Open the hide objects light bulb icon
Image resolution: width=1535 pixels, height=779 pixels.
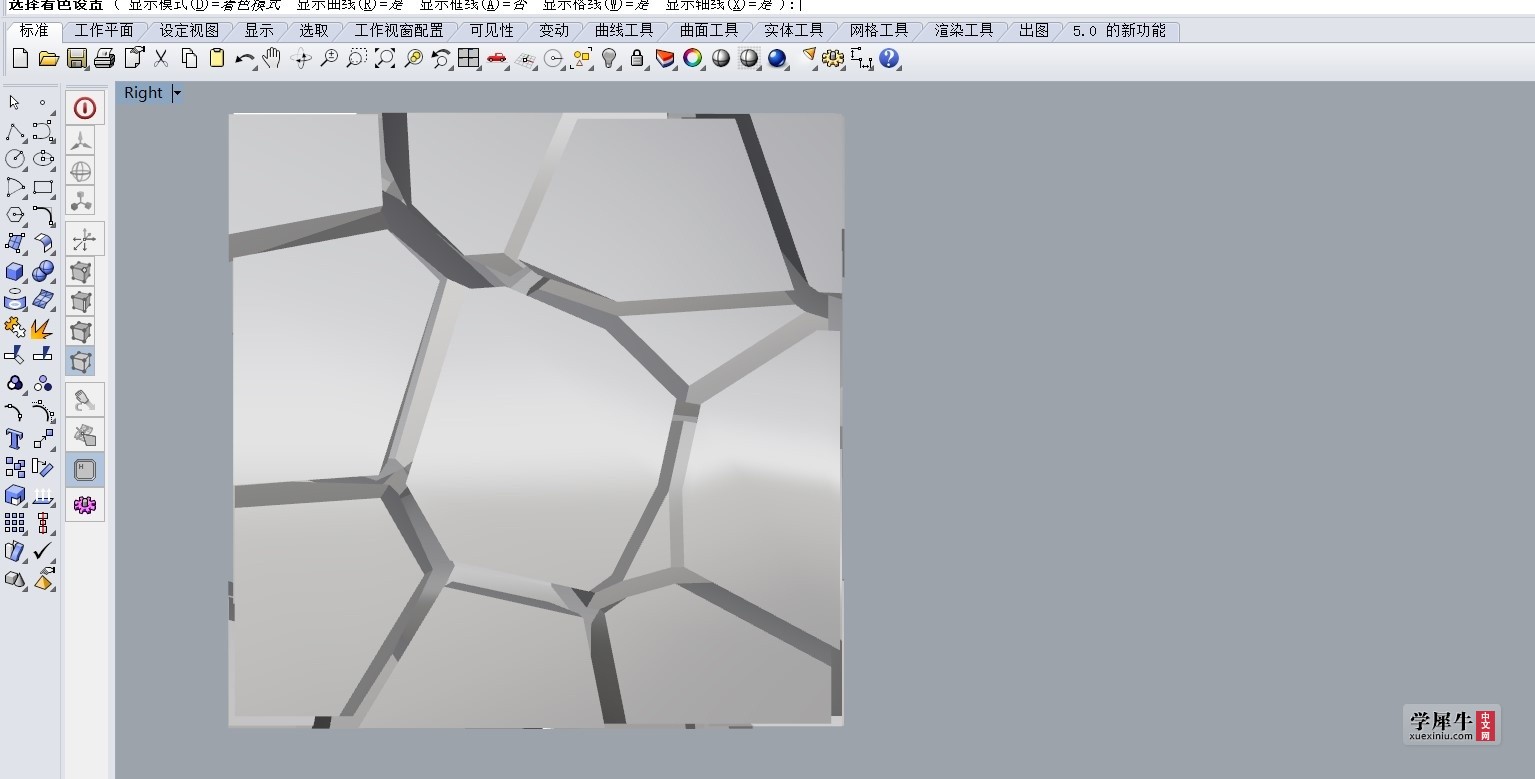(x=609, y=59)
